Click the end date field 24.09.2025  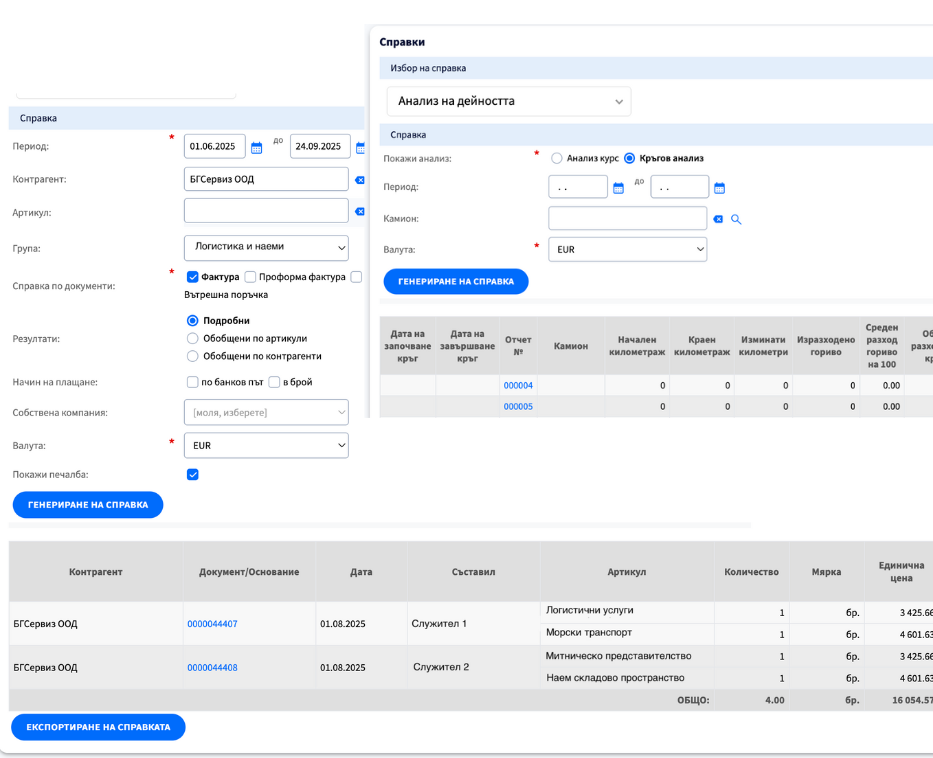point(320,147)
